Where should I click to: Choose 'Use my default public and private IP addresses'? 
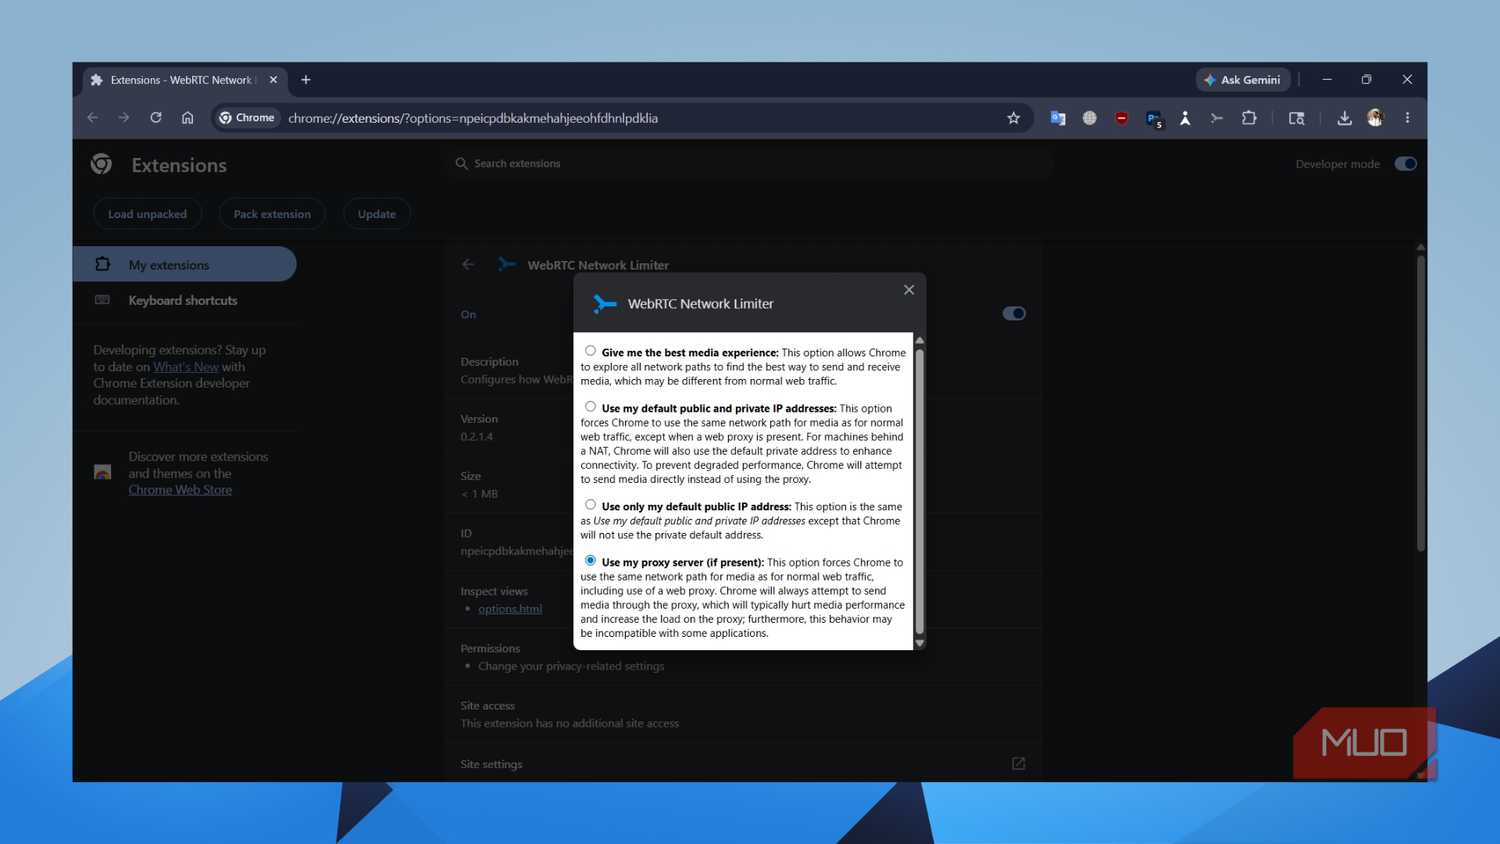(590, 407)
